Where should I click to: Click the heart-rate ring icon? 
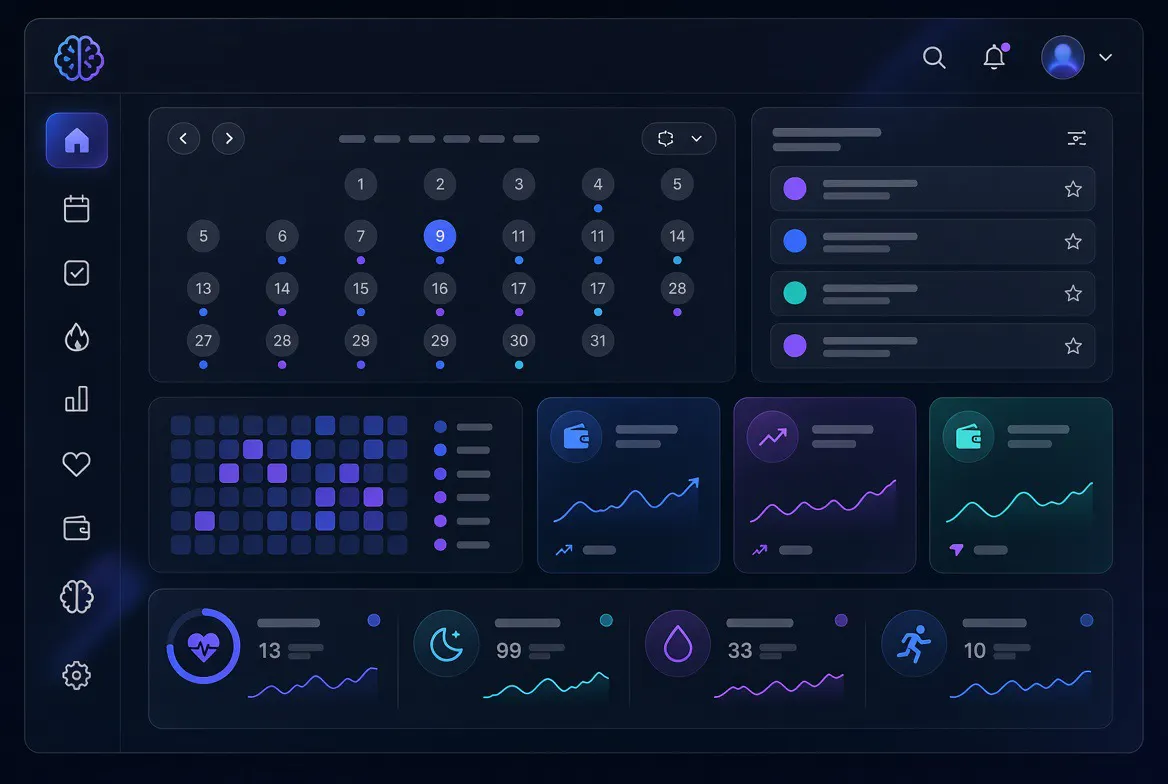[x=203, y=646]
